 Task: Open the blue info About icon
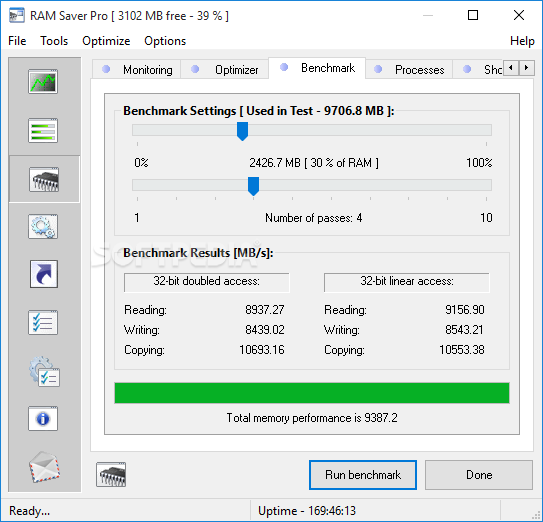[x=43, y=418]
